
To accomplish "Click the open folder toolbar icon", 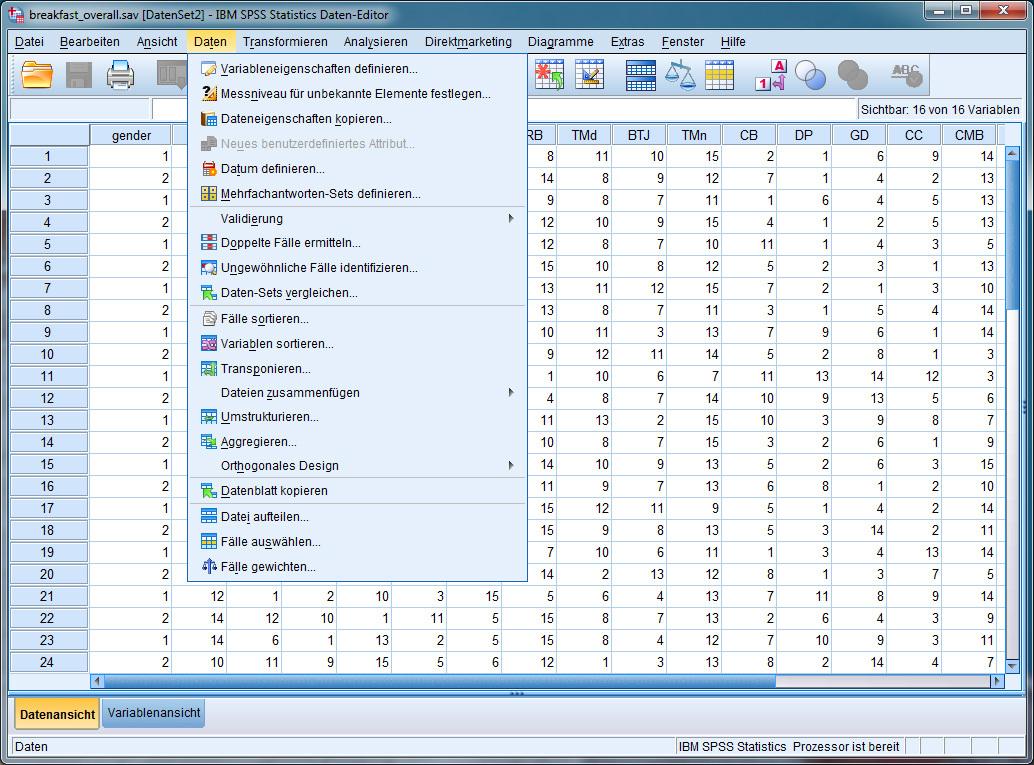I will tap(37, 75).
